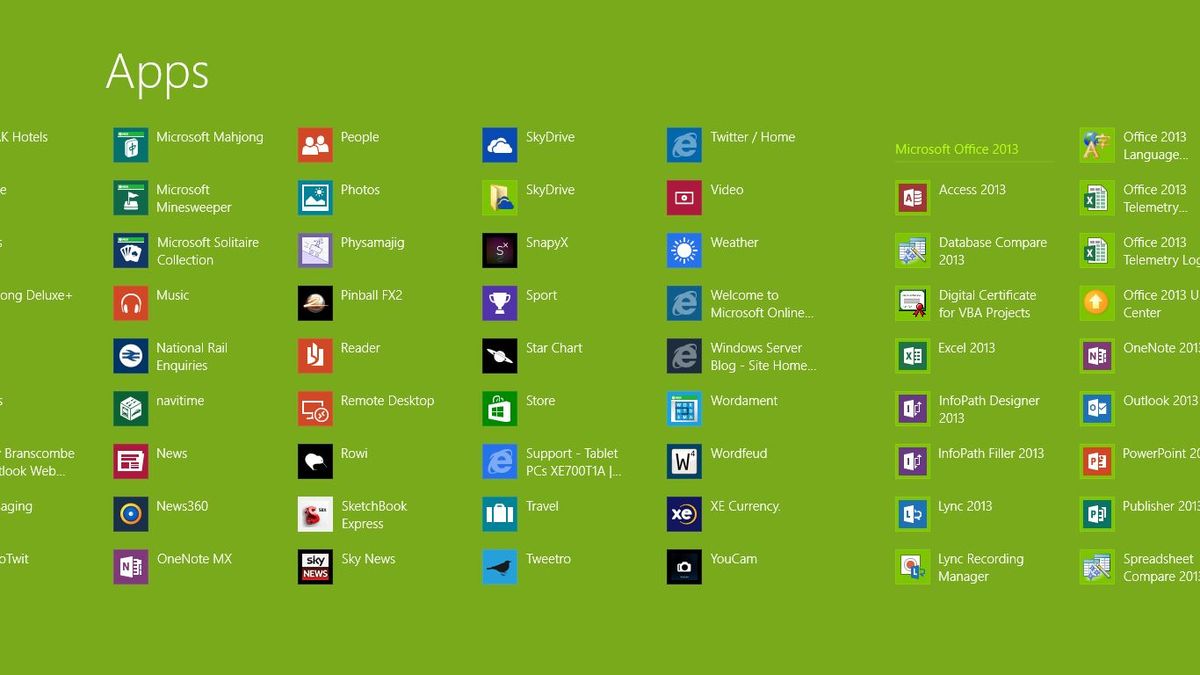Click the 'Pinball FX2' label text

coord(372,296)
